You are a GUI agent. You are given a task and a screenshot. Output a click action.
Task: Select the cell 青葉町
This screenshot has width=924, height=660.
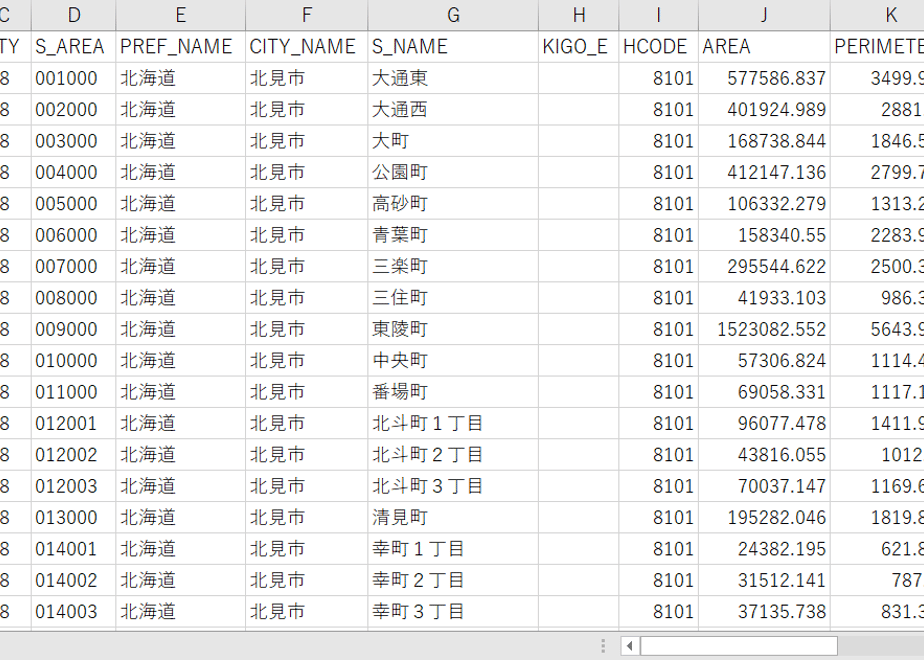tap(453, 235)
